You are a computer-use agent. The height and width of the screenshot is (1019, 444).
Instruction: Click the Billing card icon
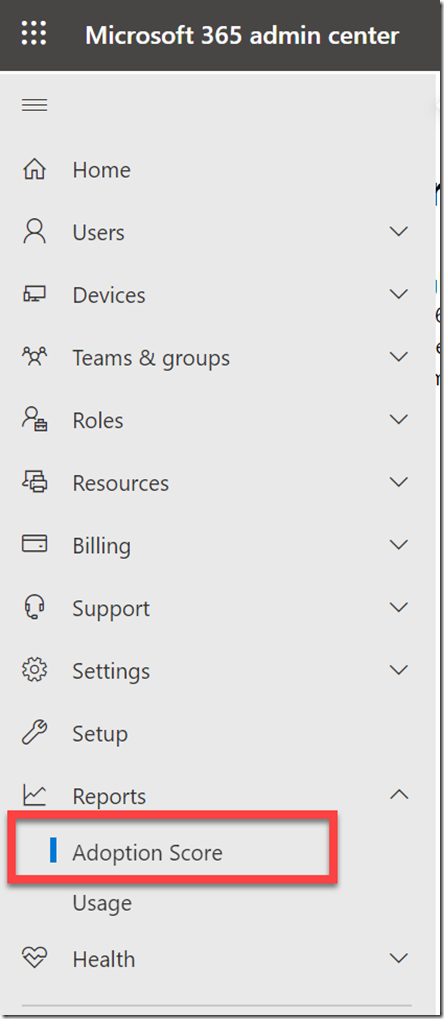coord(34,544)
